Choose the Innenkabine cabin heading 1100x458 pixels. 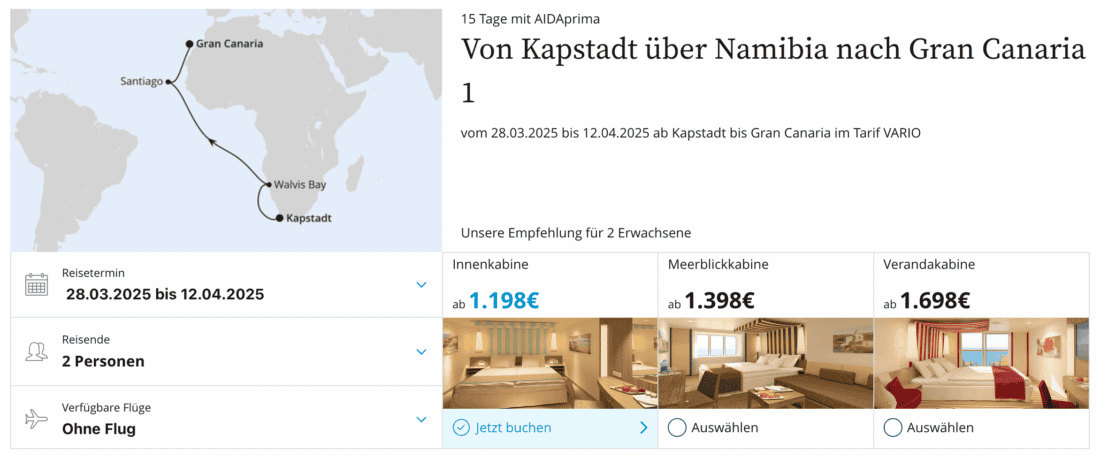(490, 265)
